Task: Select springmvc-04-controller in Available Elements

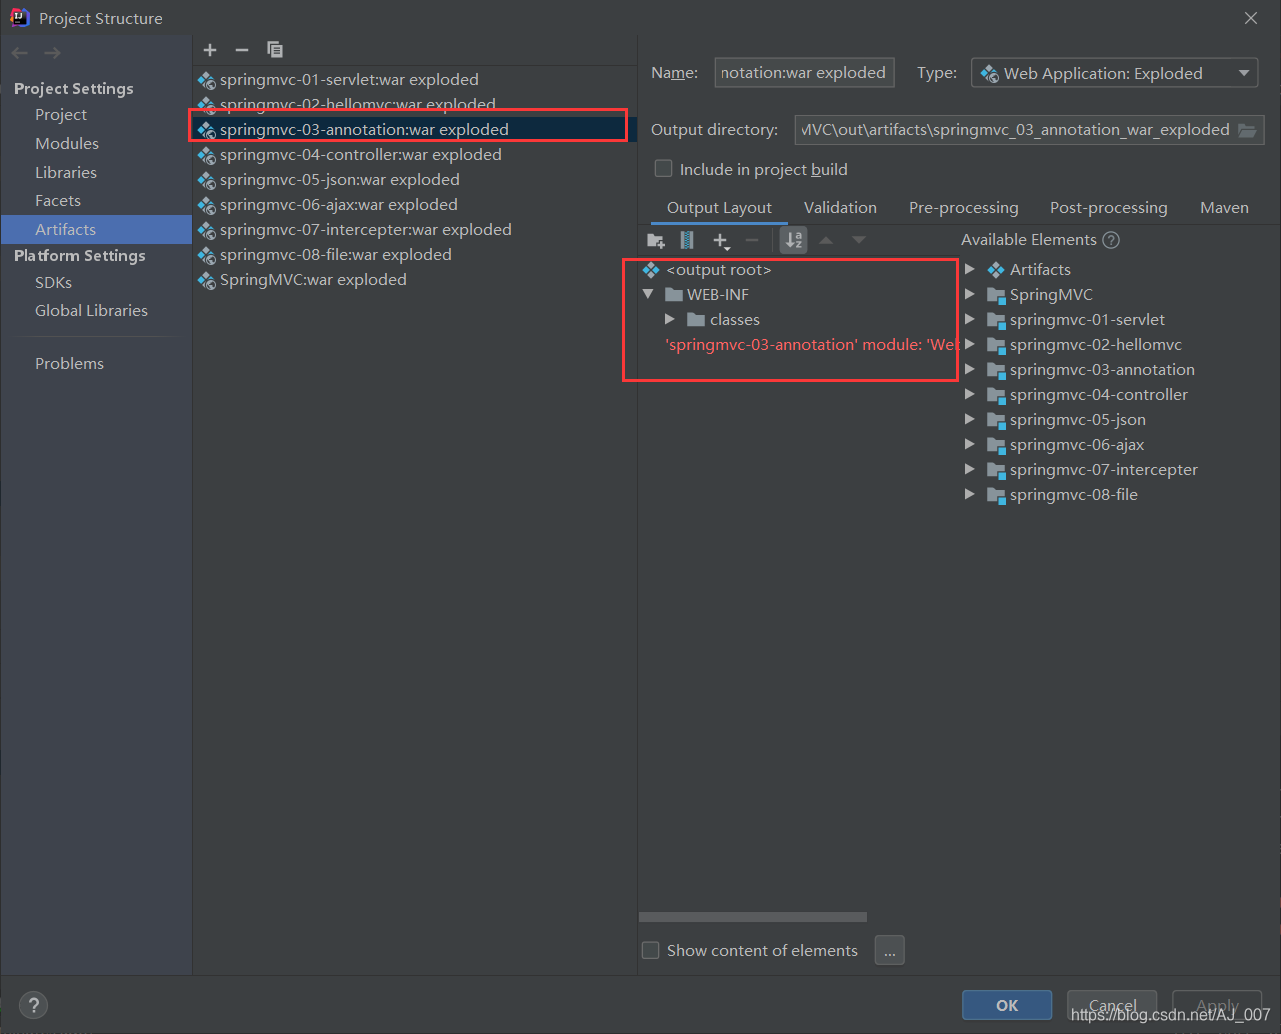Action: (x=1098, y=395)
